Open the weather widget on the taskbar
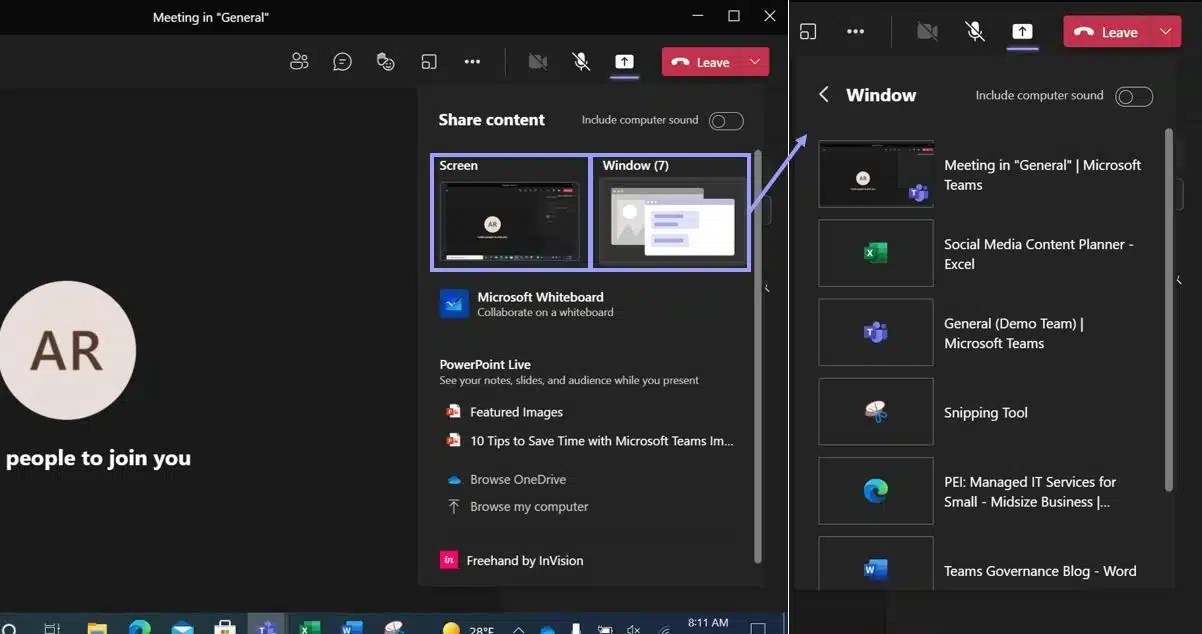The height and width of the screenshot is (634, 1202). point(468,629)
